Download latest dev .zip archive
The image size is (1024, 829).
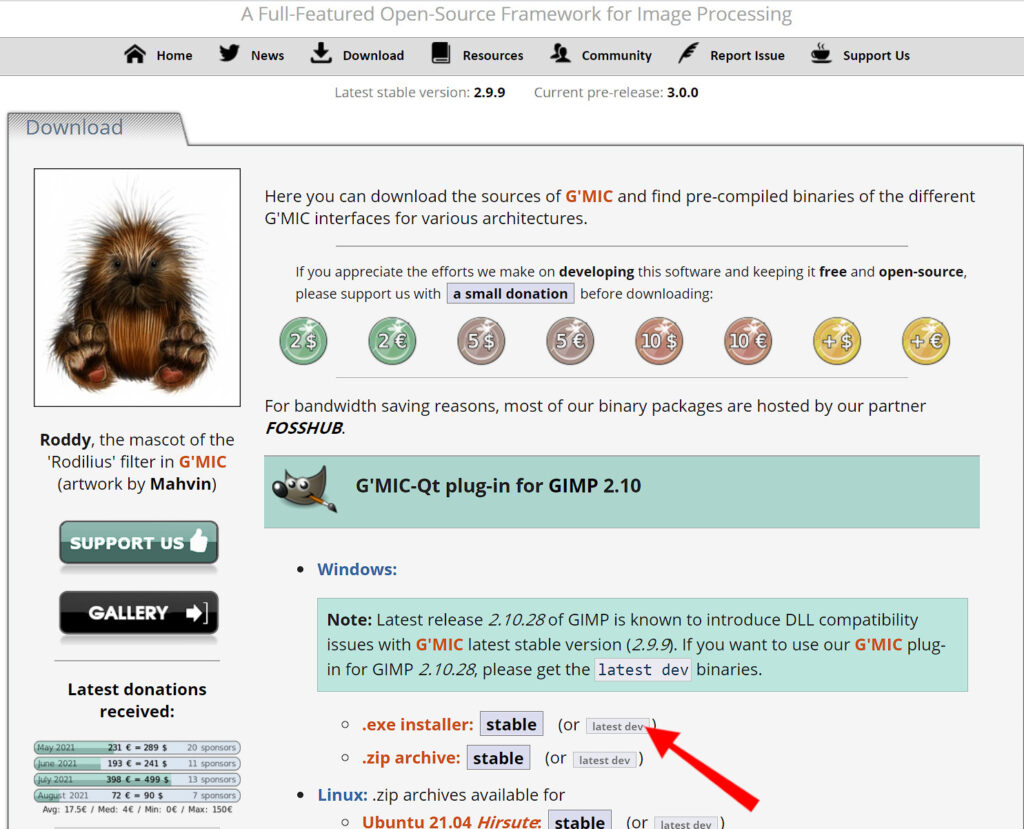point(604,760)
